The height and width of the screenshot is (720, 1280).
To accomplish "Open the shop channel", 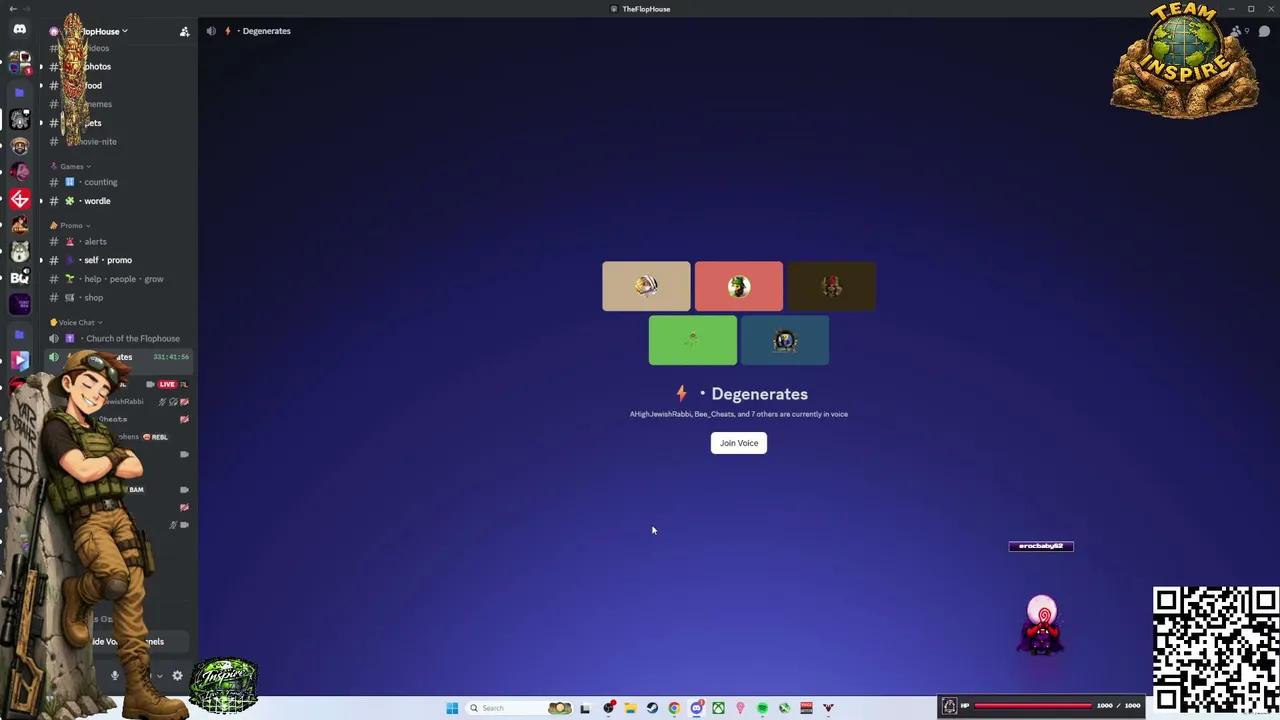I will (94, 298).
